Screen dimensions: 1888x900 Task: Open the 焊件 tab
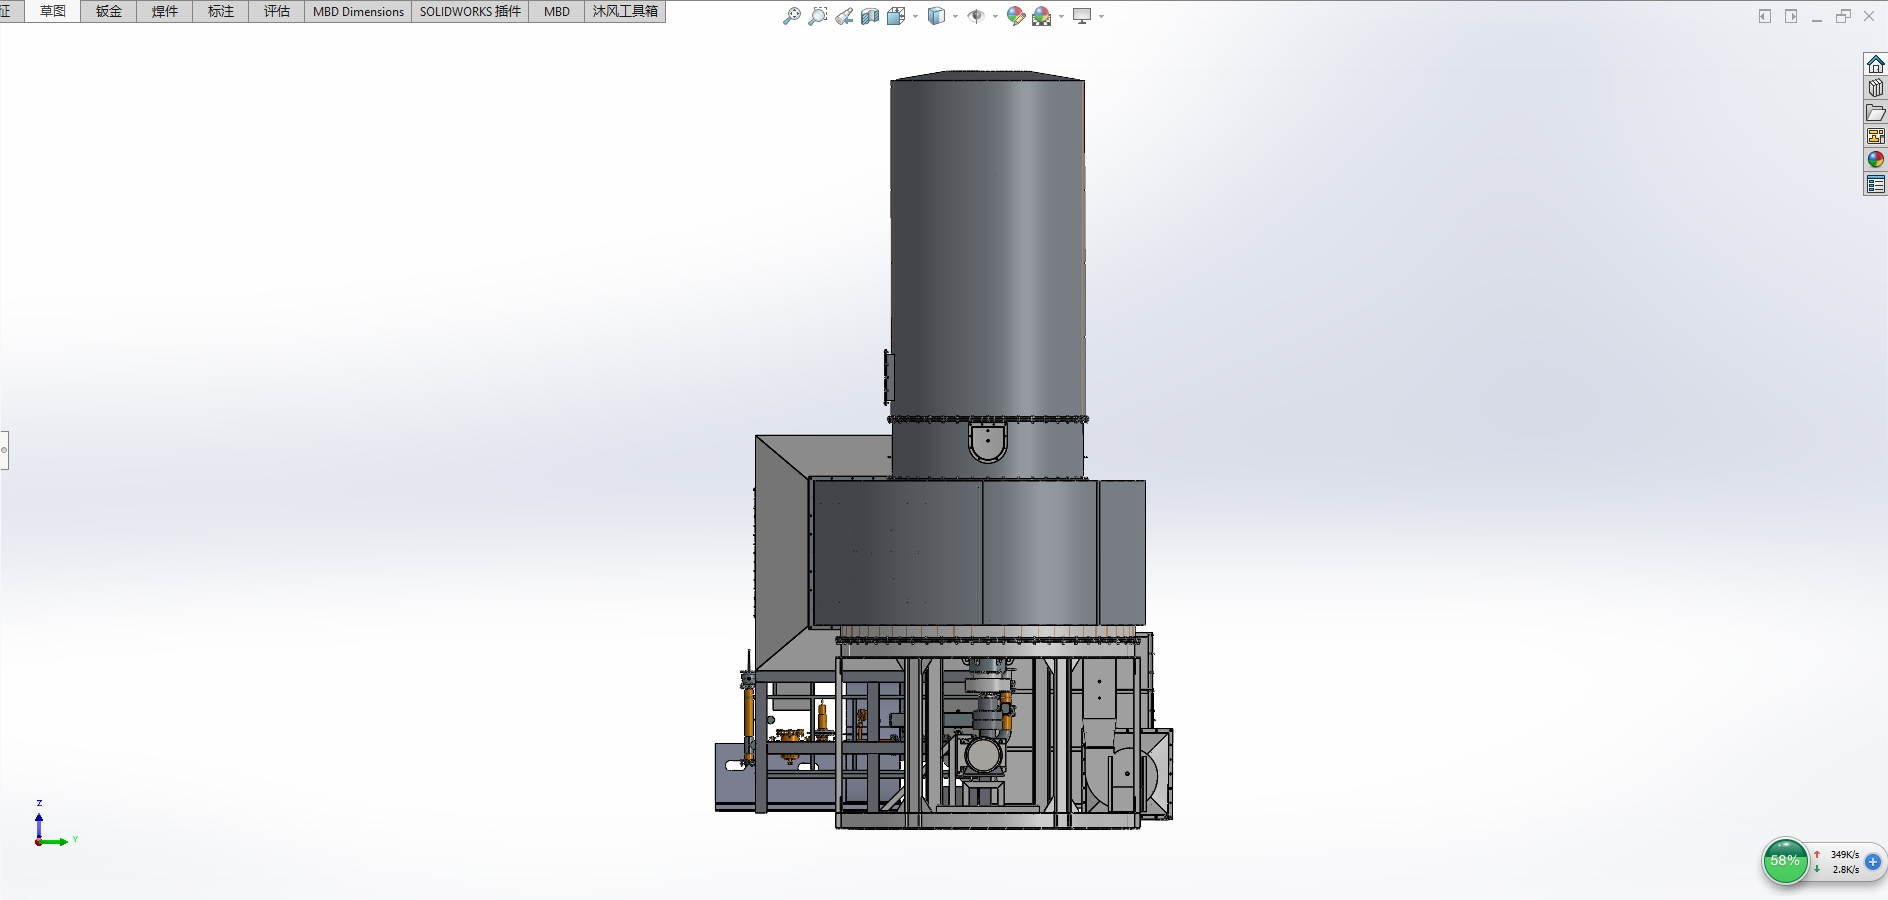165,11
